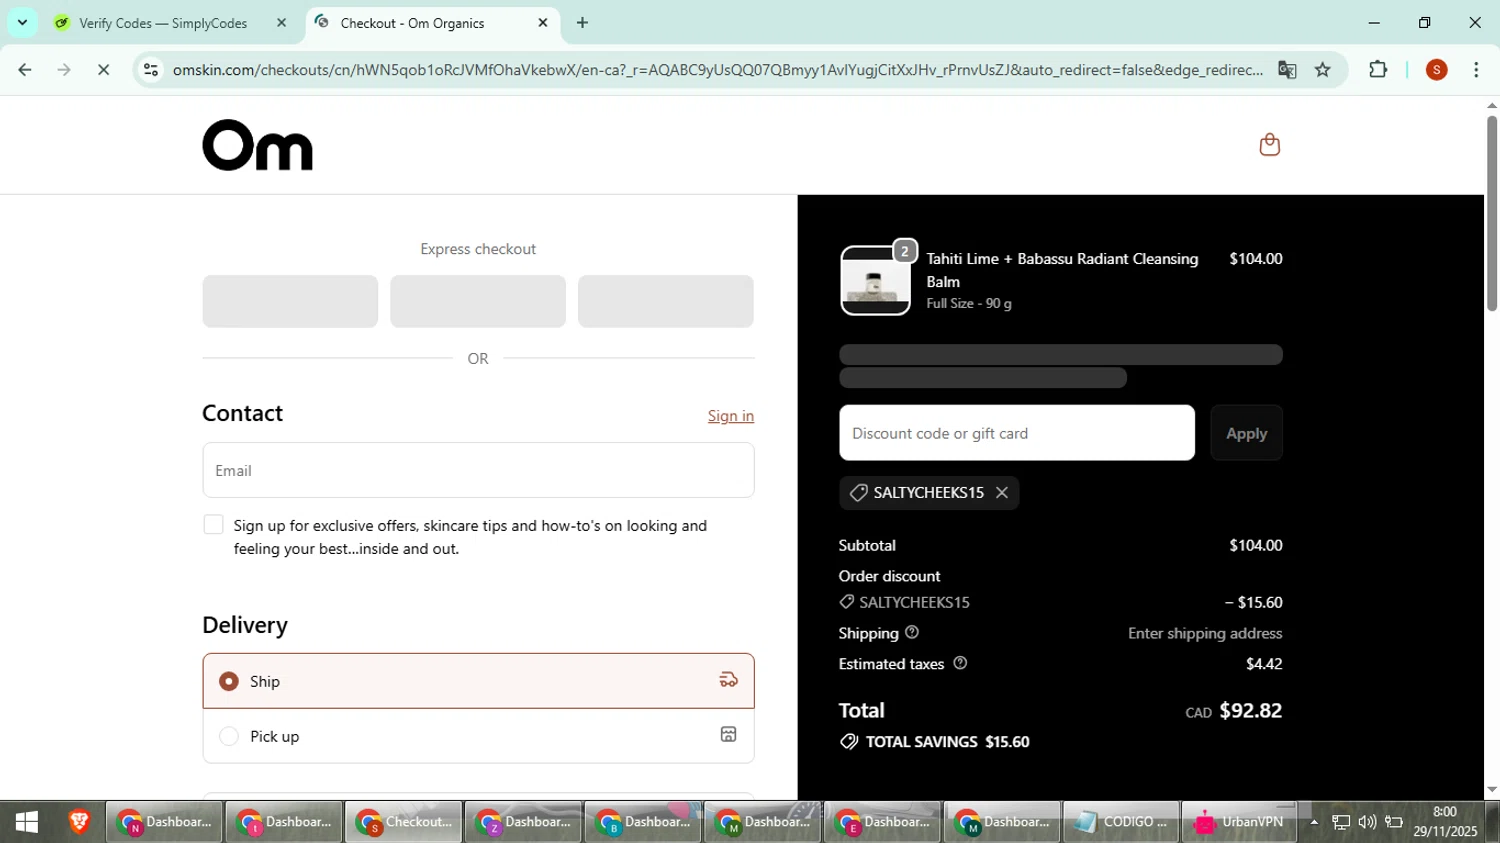View site information icon in address bar
The height and width of the screenshot is (843, 1500).
(151, 70)
